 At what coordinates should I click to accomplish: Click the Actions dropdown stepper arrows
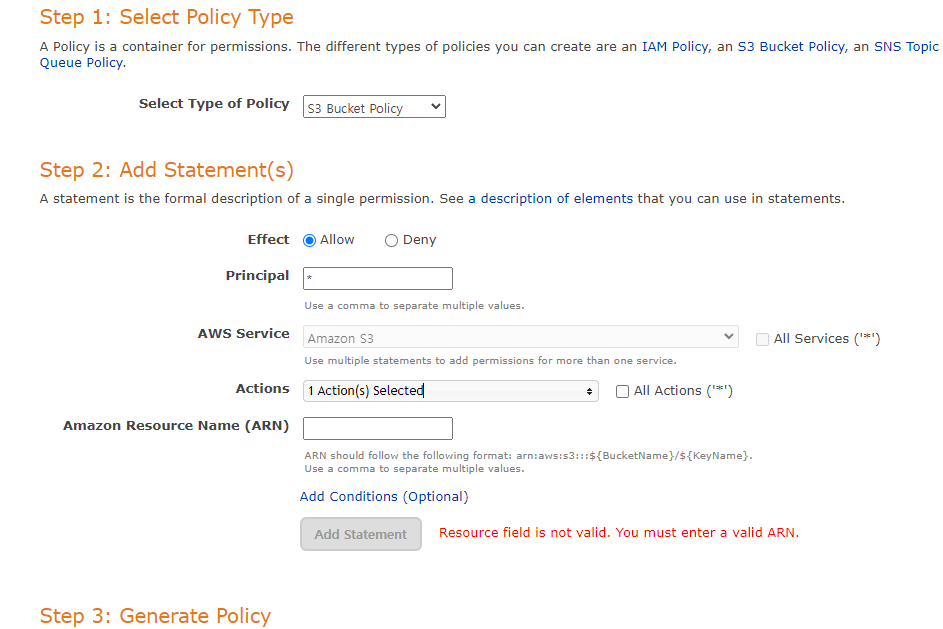coord(589,391)
